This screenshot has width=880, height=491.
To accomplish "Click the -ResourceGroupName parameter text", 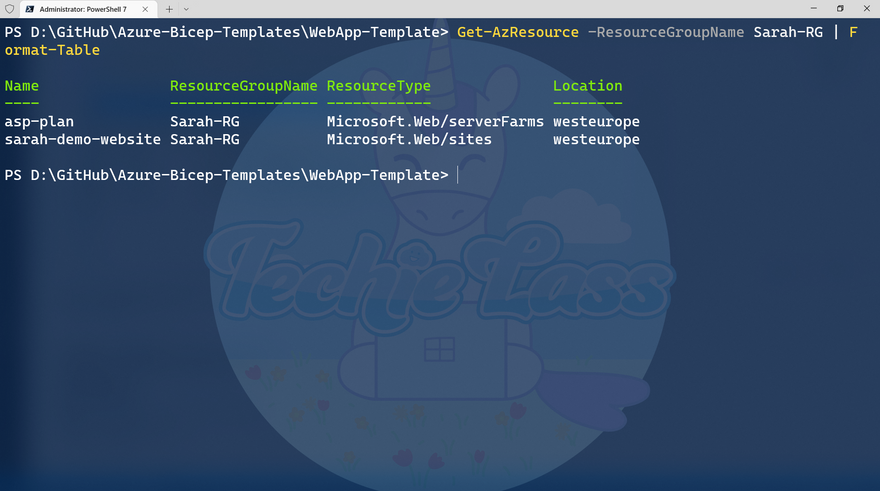I will point(666,32).
